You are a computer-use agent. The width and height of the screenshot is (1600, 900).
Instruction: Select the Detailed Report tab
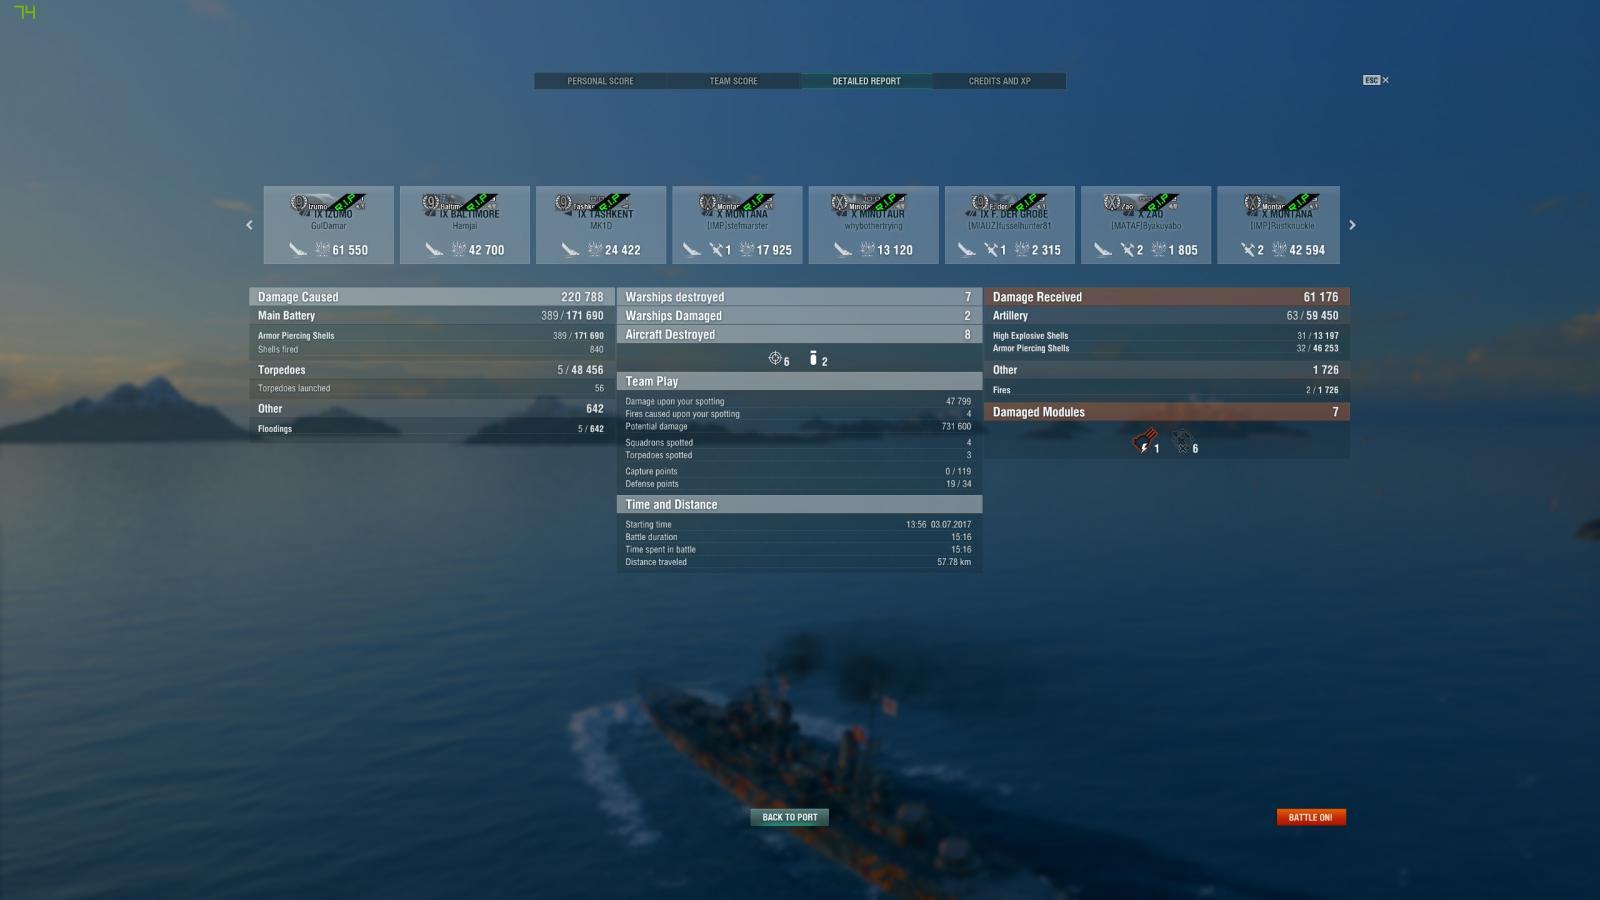pos(866,81)
